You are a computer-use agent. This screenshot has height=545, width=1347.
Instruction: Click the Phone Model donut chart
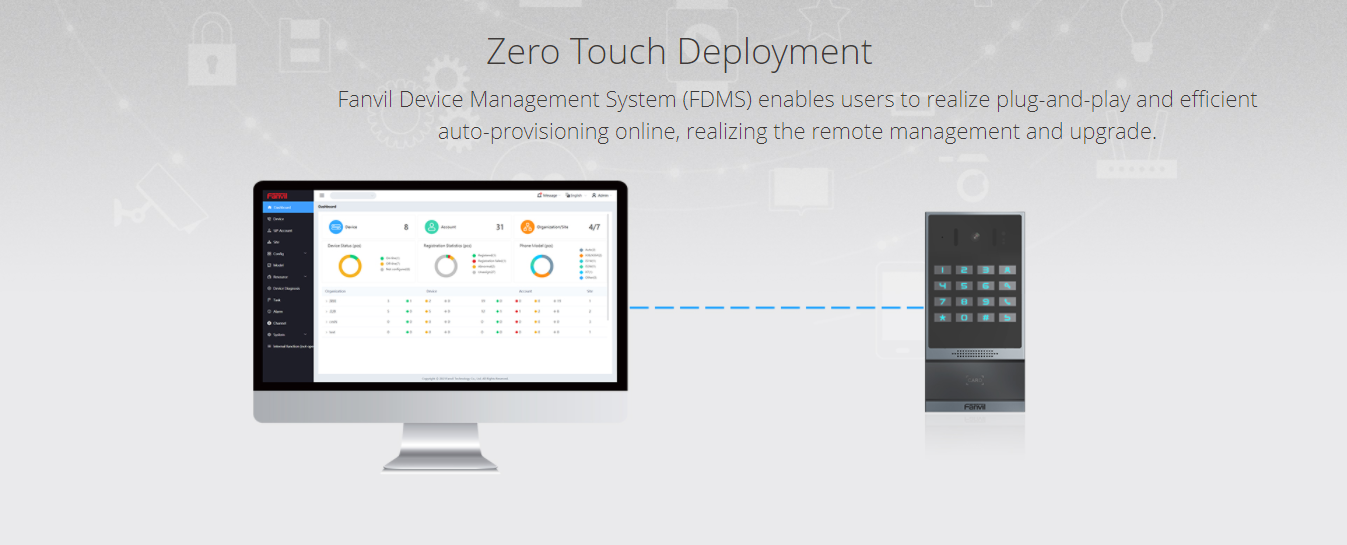[x=542, y=266]
